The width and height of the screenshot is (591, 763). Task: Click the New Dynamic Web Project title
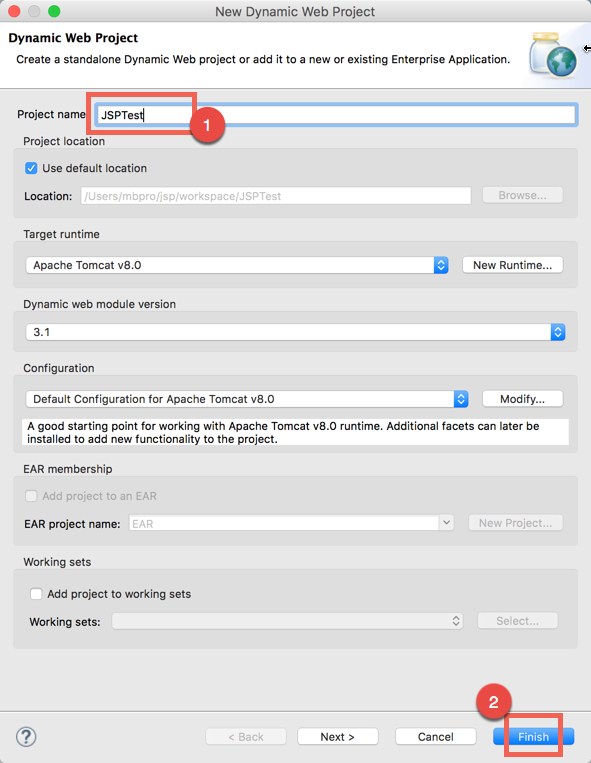click(x=295, y=12)
